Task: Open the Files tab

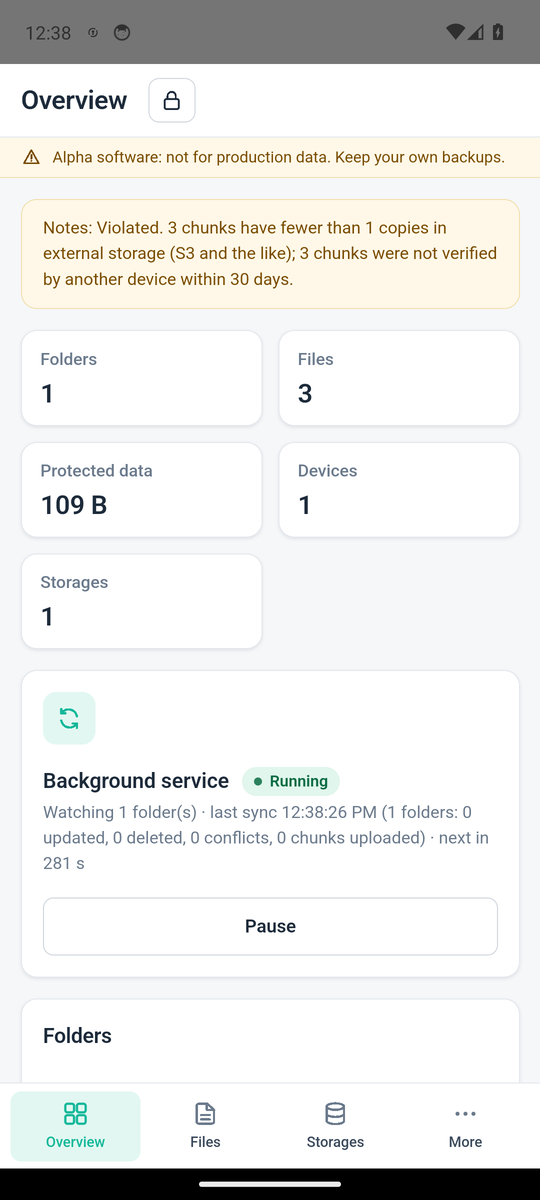Action: click(205, 1126)
